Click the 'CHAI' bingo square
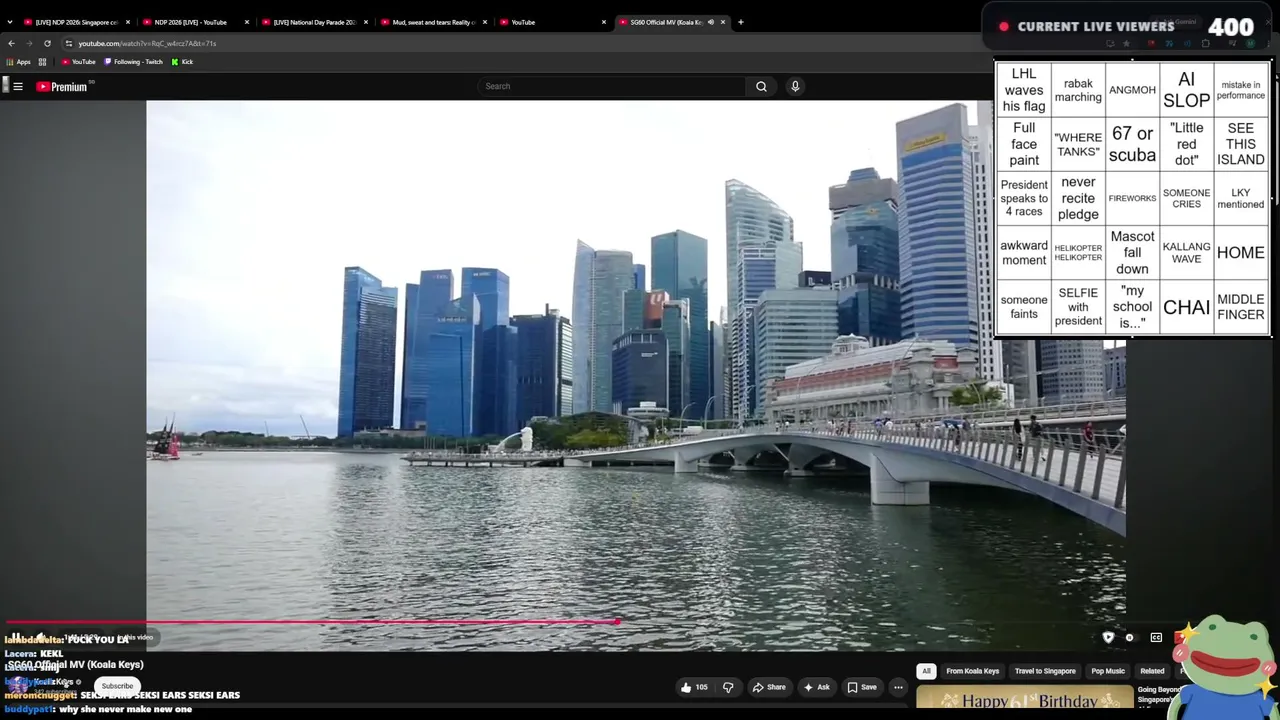 (1187, 307)
